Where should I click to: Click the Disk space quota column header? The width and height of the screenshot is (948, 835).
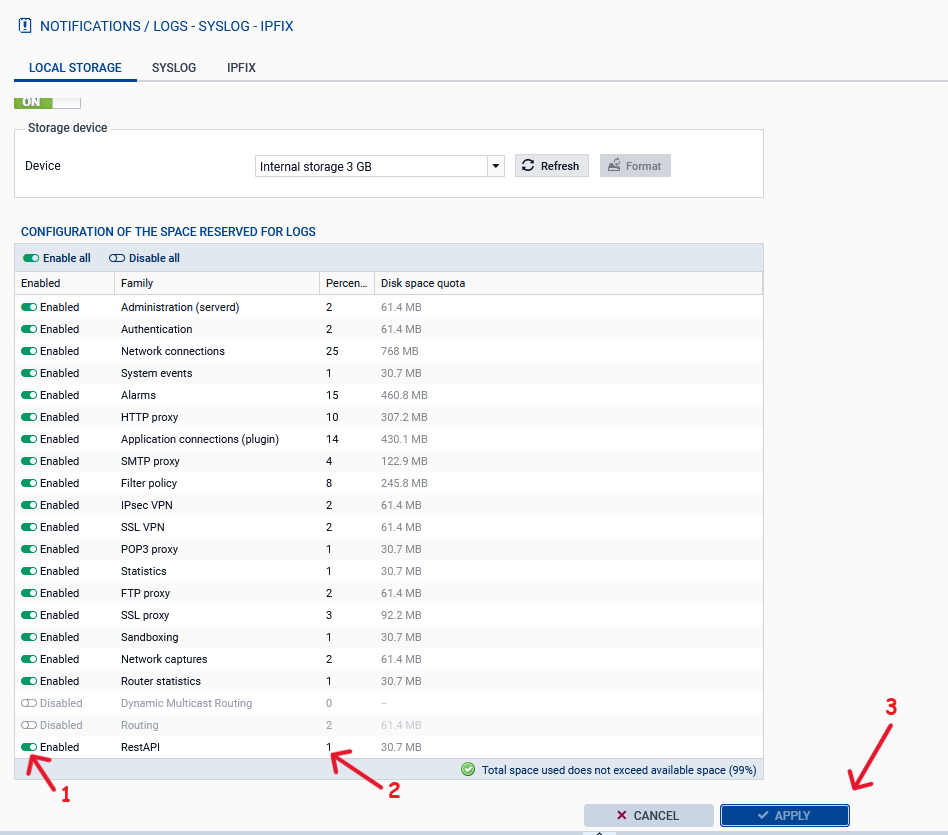click(423, 283)
